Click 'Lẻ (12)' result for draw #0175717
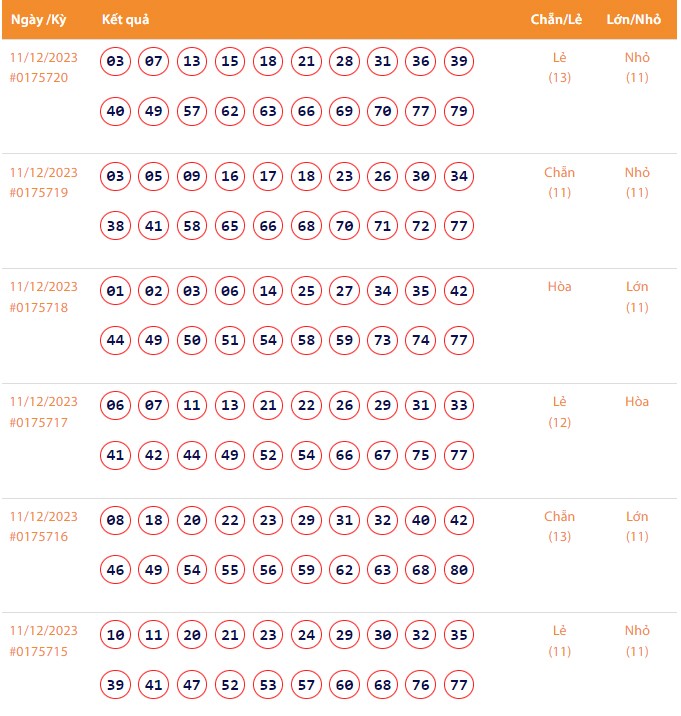The height and width of the screenshot is (716, 681). tap(559, 411)
